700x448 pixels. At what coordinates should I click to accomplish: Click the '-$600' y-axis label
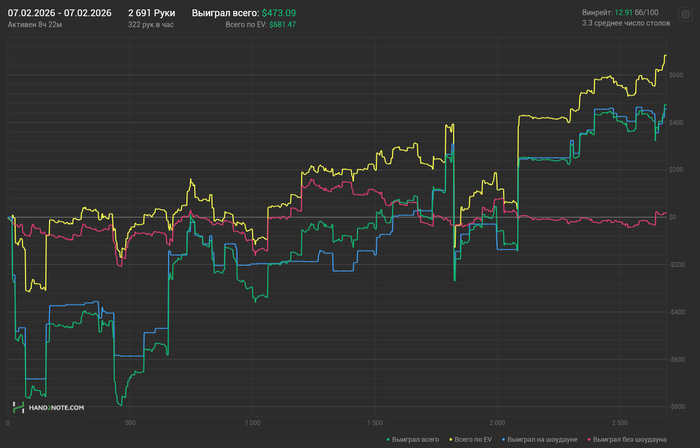676,359
